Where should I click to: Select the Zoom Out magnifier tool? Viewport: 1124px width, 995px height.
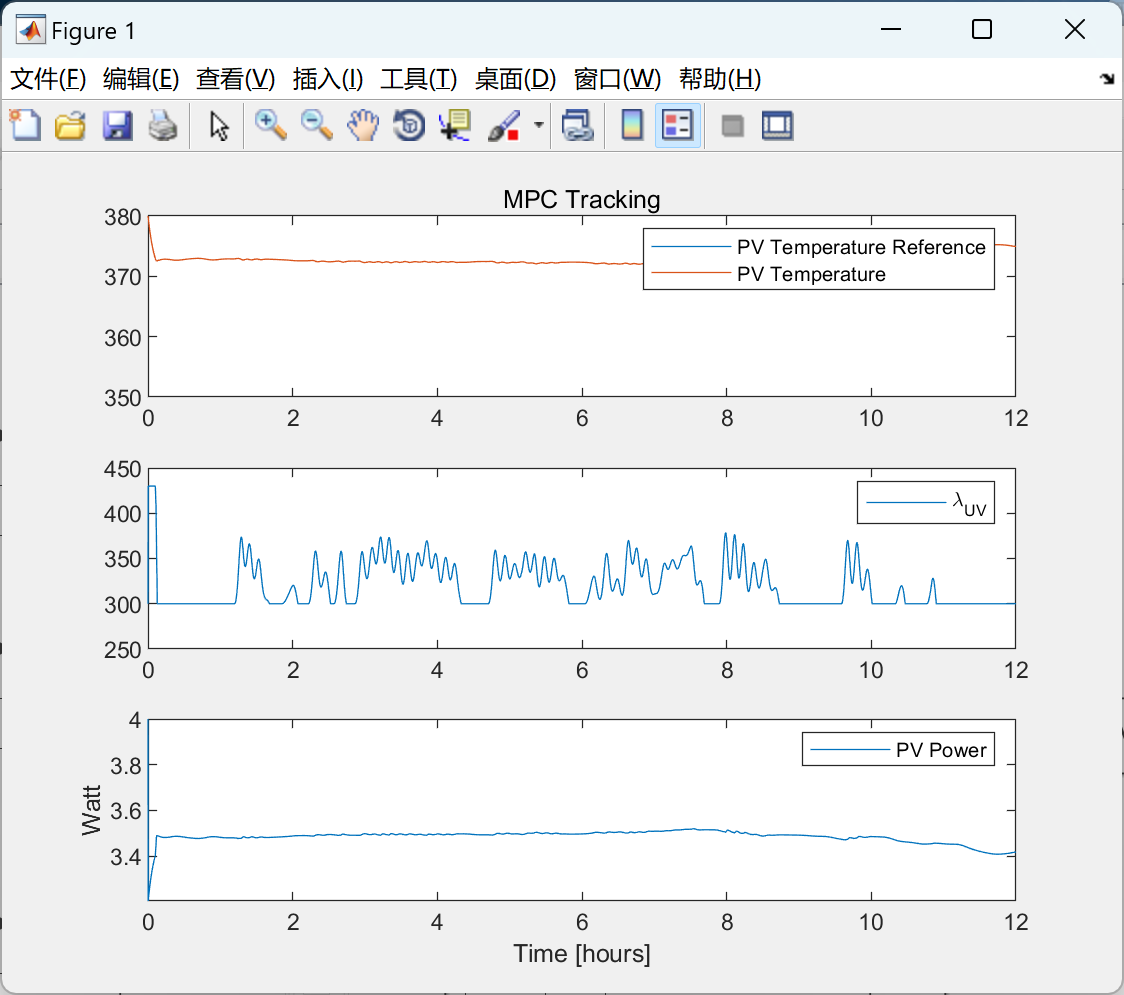click(x=316, y=125)
